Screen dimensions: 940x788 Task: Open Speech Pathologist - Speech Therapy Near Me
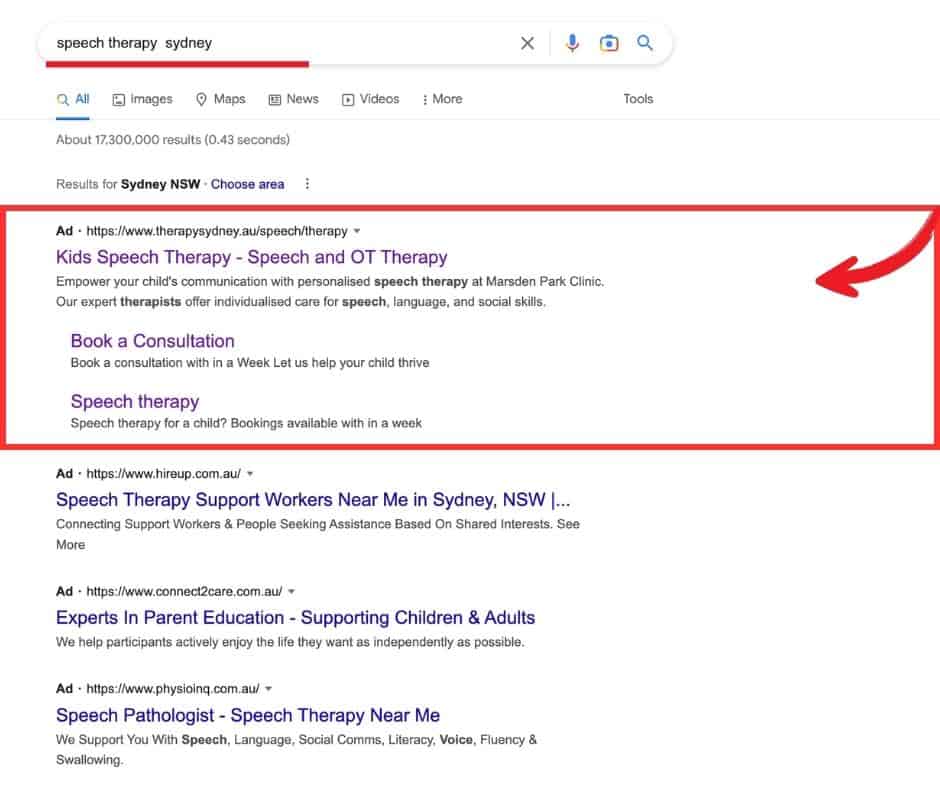click(248, 715)
